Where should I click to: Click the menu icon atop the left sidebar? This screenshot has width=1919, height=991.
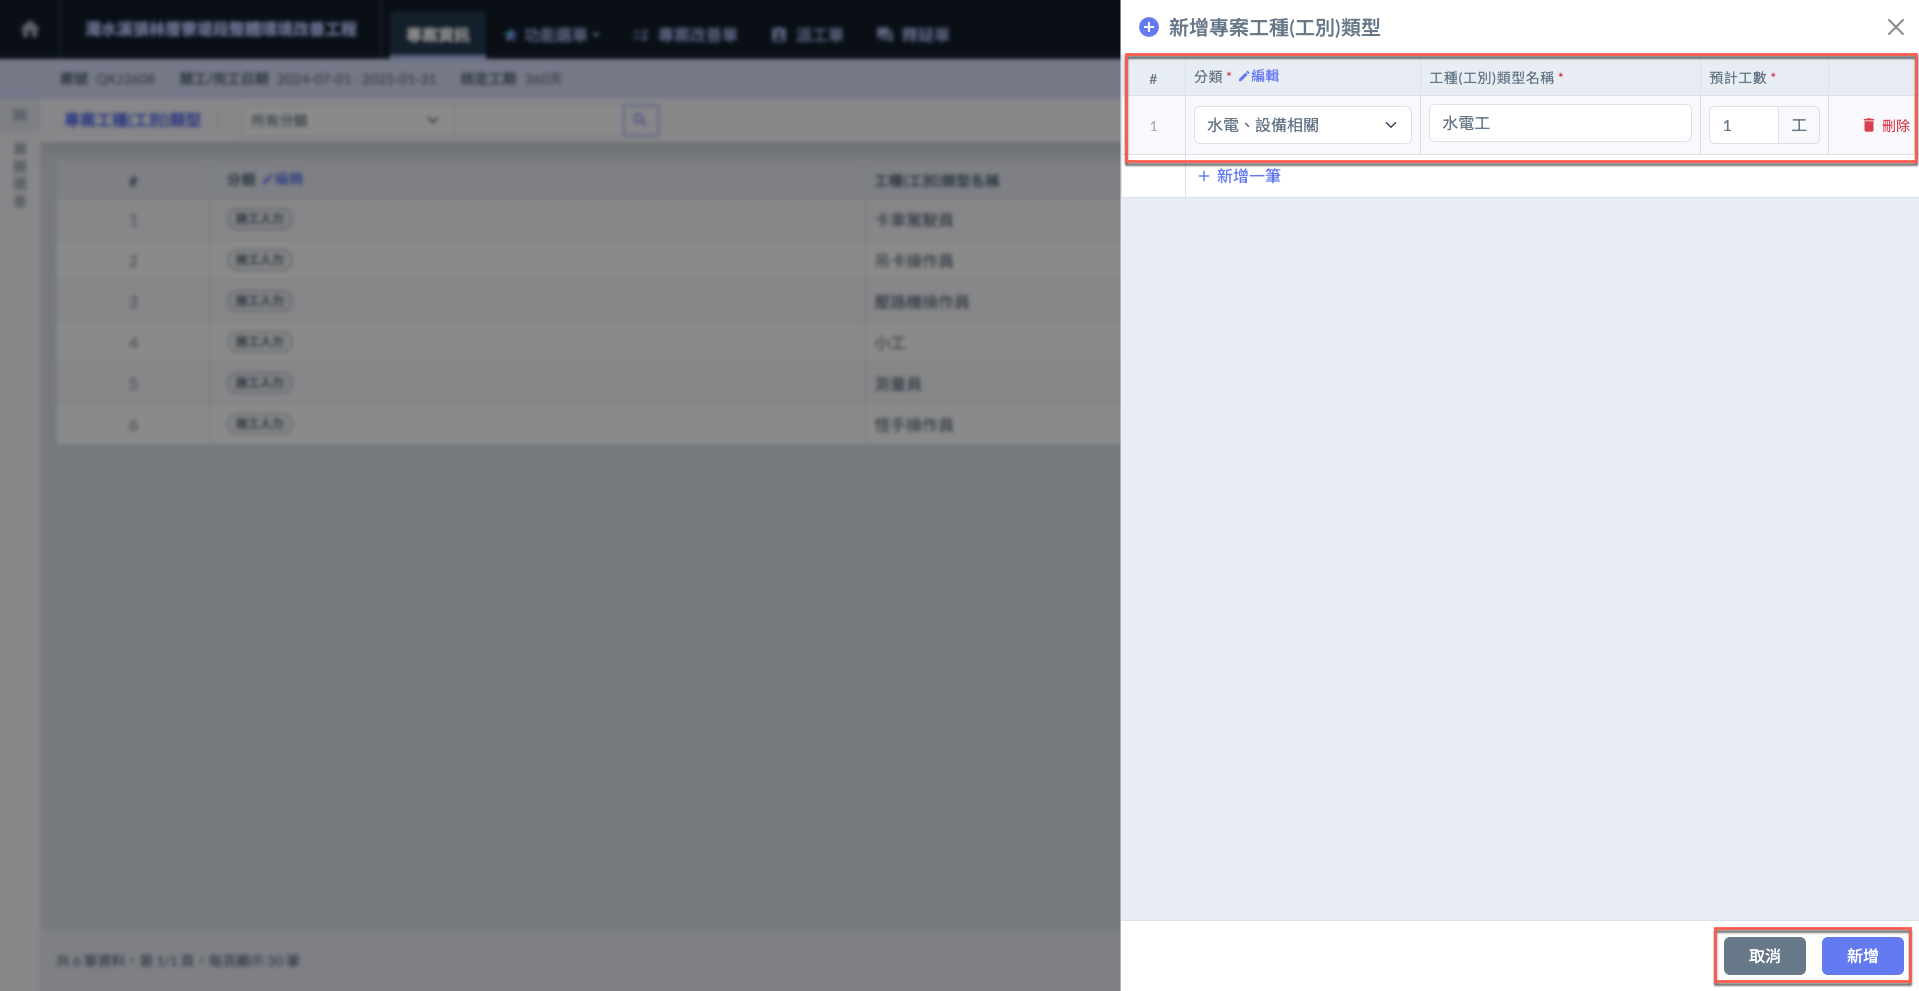19,116
